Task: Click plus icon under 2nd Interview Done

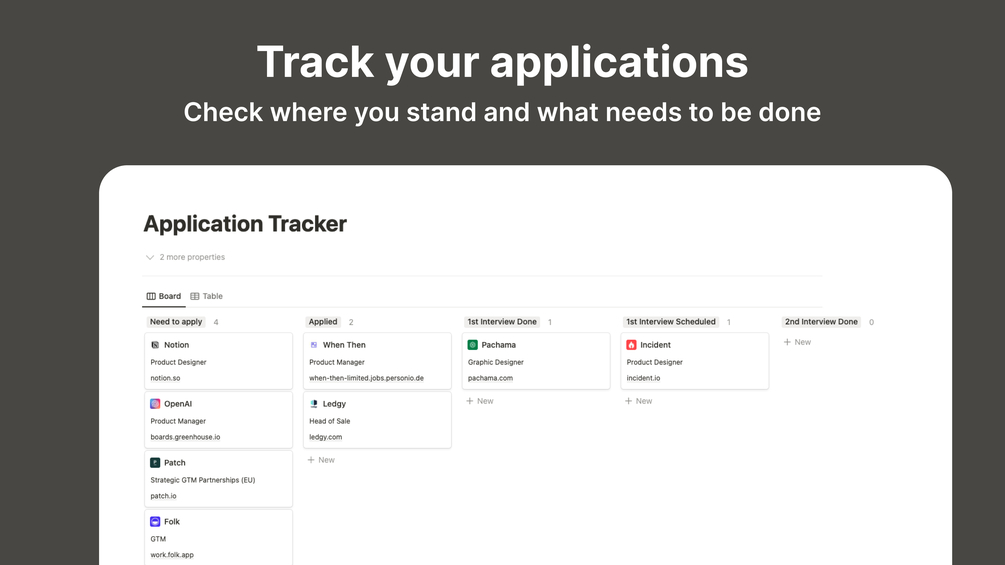Action: pos(787,342)
